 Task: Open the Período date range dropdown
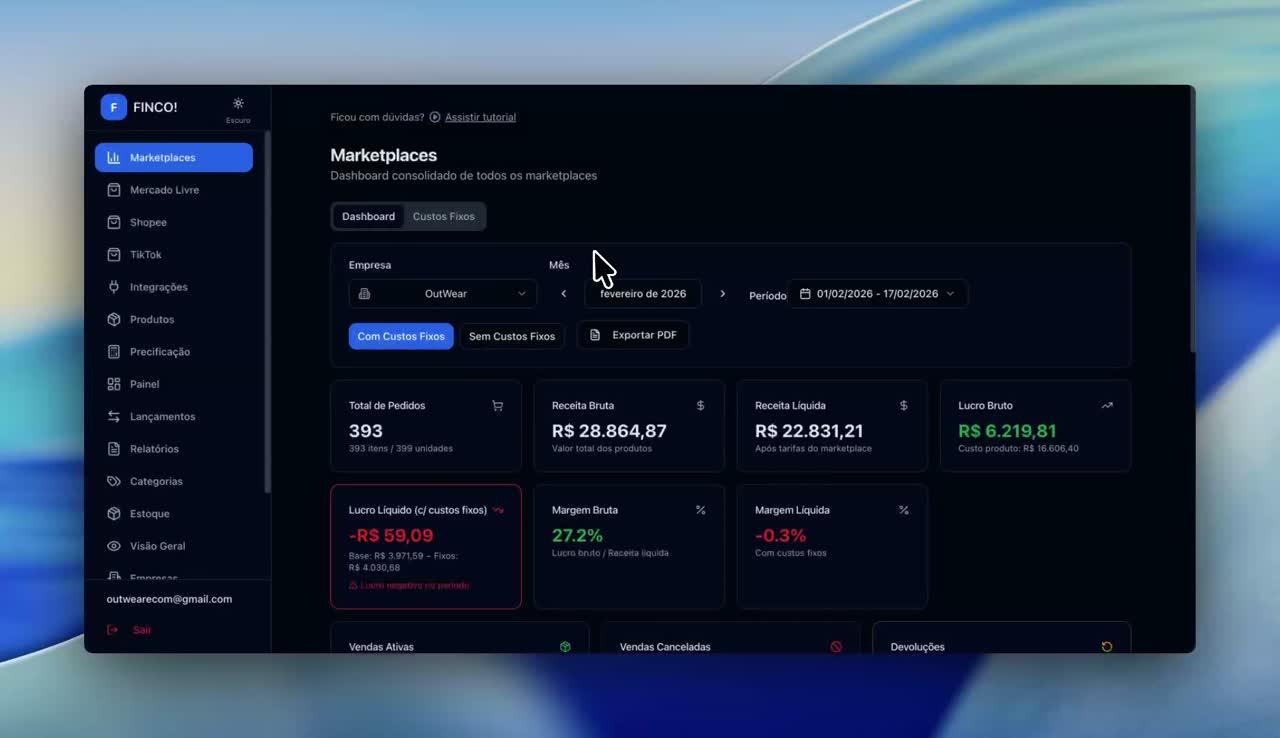click(878, 294)
